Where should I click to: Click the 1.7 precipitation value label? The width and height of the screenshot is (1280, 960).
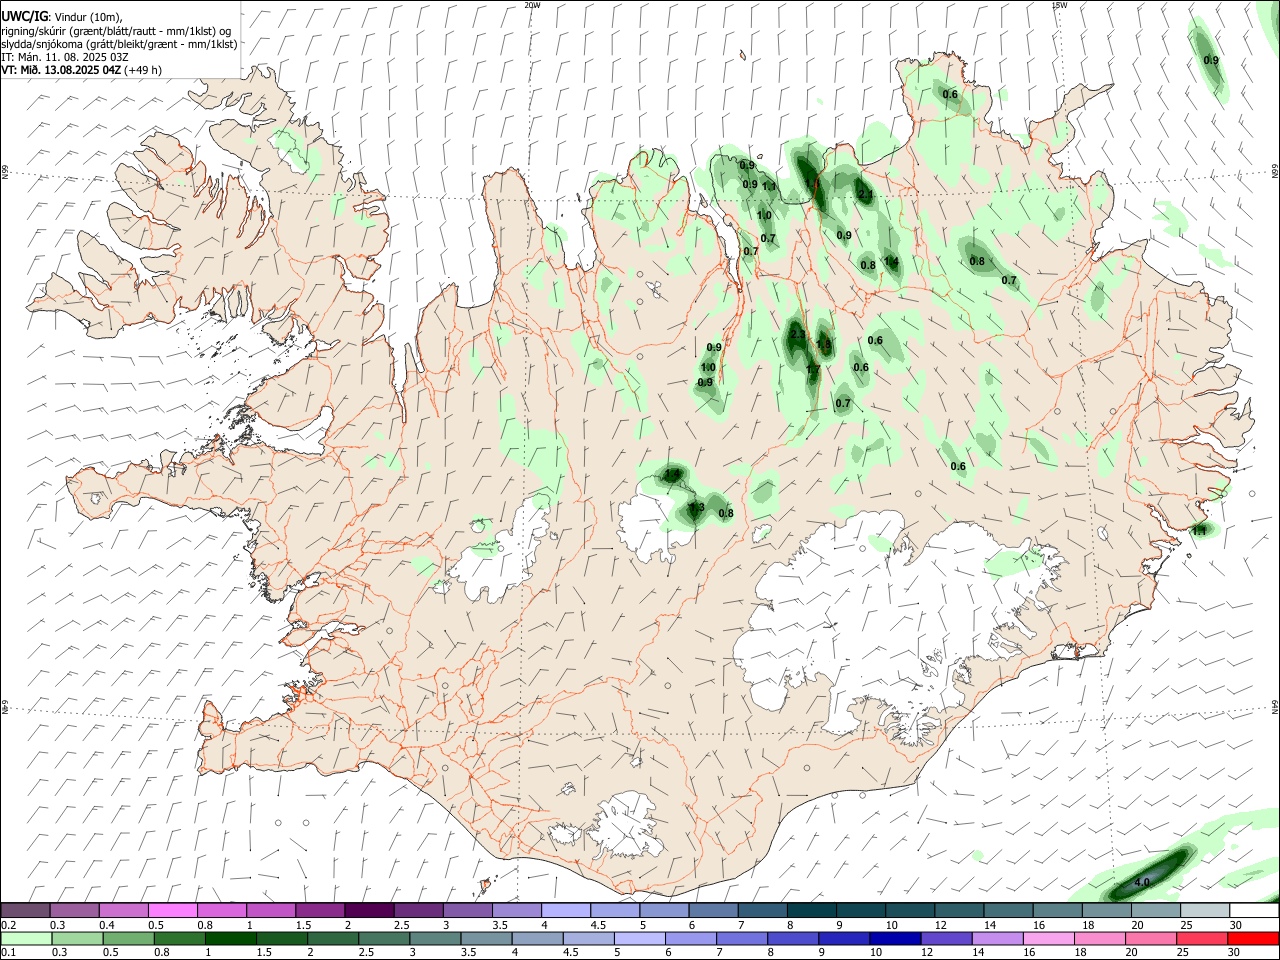click(x=813, y=370)
